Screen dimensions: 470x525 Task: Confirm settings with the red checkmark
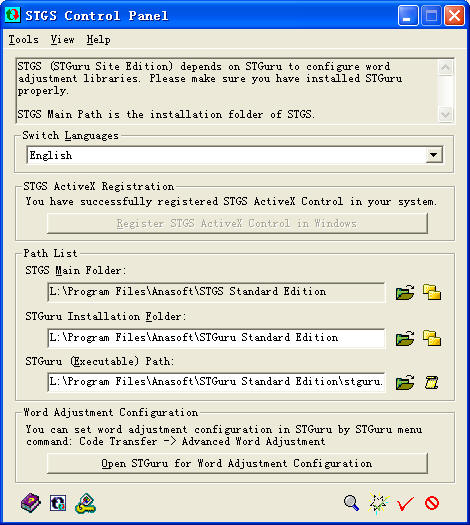point(405,503)
